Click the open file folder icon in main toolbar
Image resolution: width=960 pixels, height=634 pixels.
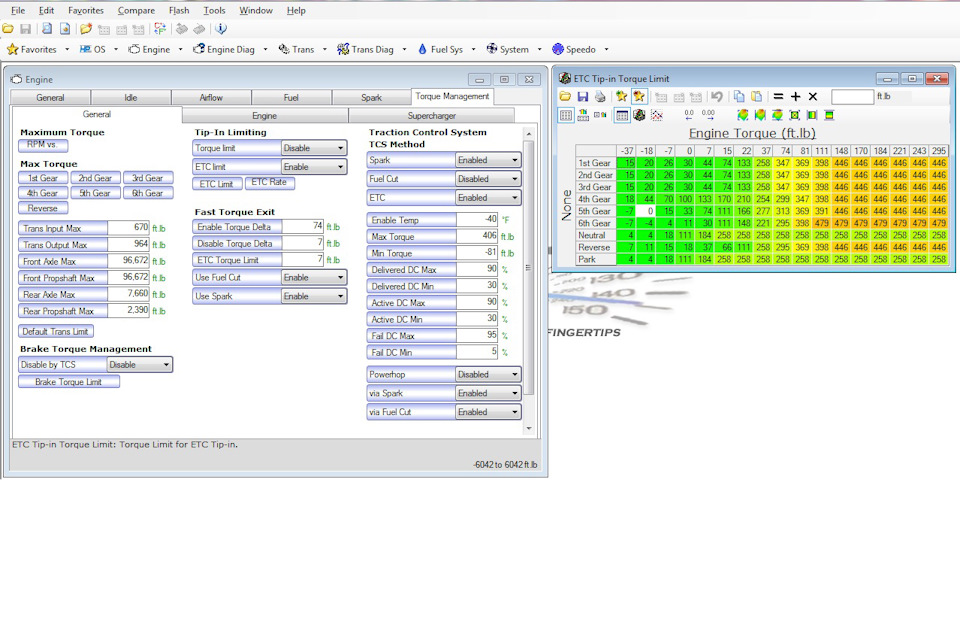click(x=8, y=29)
